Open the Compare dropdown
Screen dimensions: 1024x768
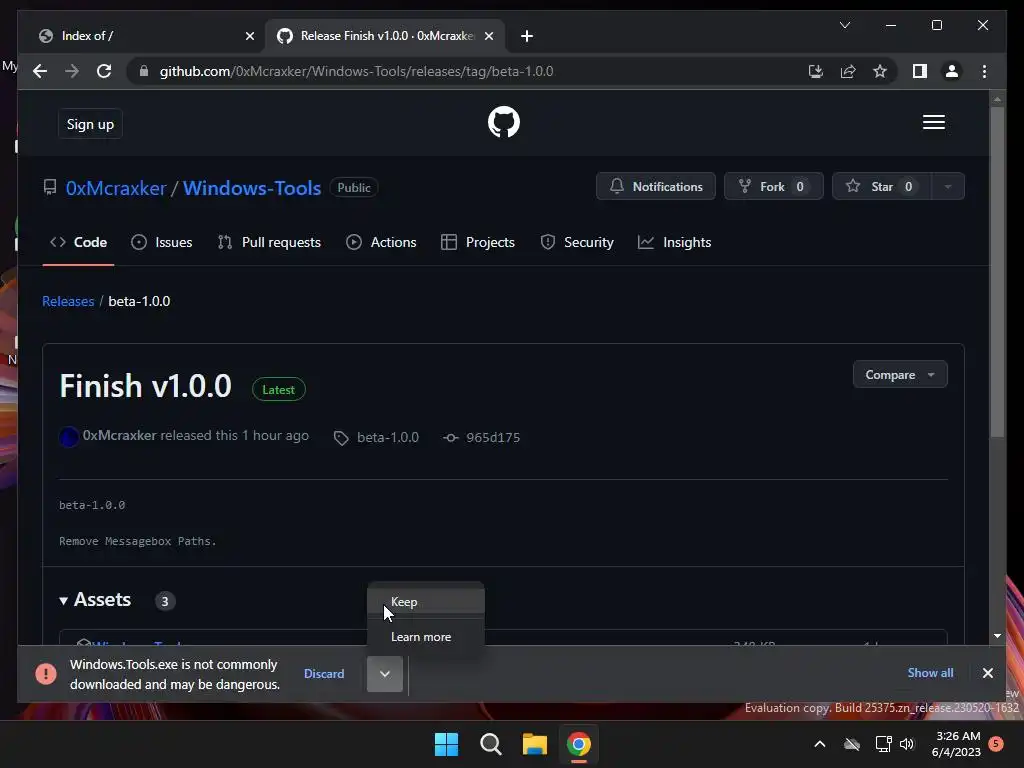[x=900, y=375]
